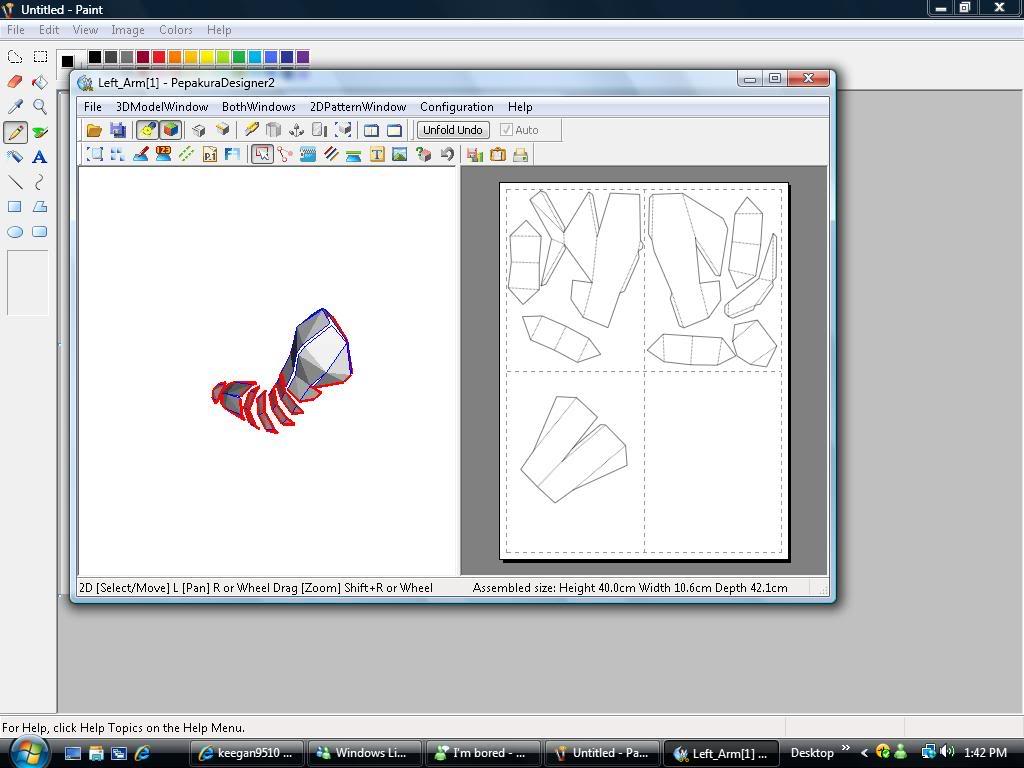Click the volume speaker icon in system tray
This screenshot has height=768, width=1024.
[x=947, y=752]
